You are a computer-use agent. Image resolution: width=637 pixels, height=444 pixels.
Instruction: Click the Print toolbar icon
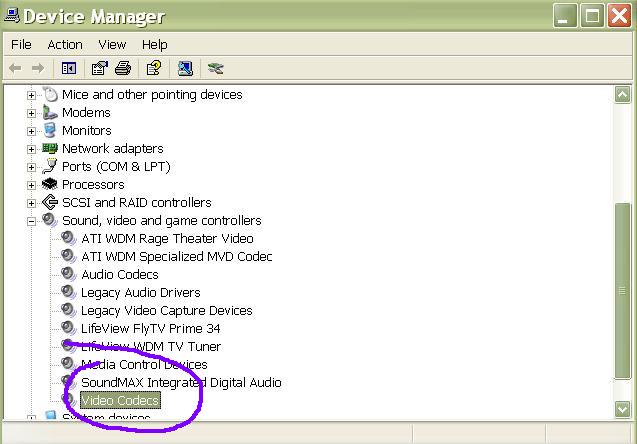coord(123,68)
